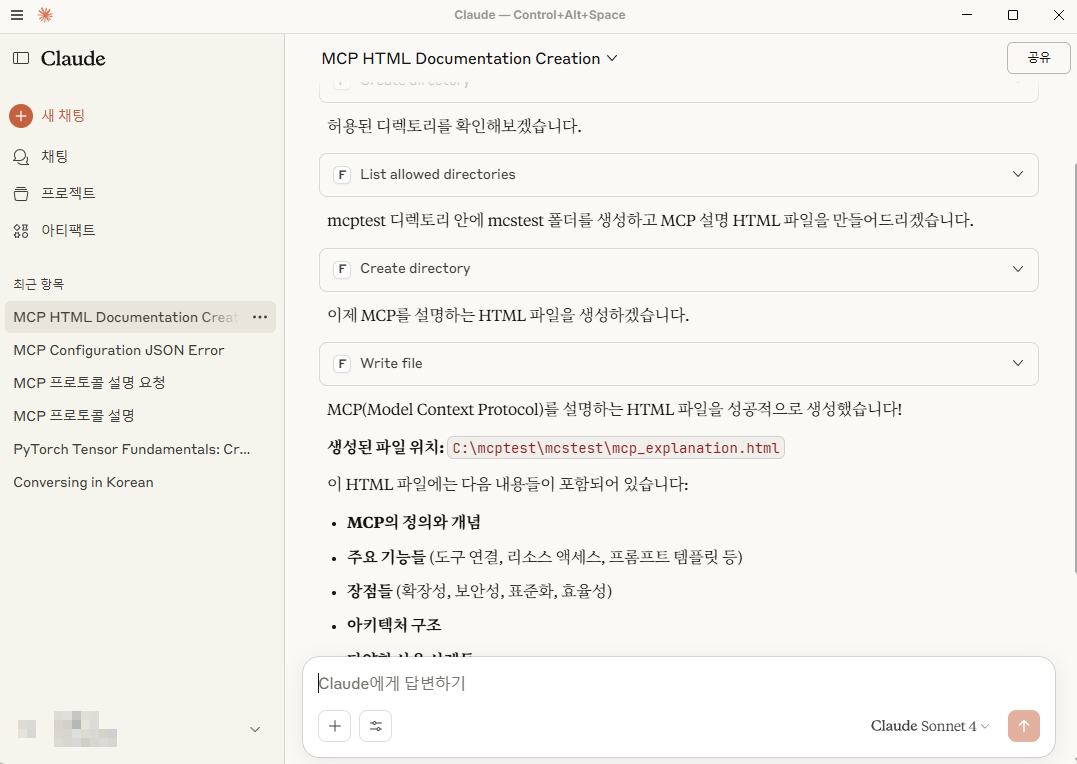
Task: Focus the Claude에게 답변하기 message input
Action: [679, 684]
